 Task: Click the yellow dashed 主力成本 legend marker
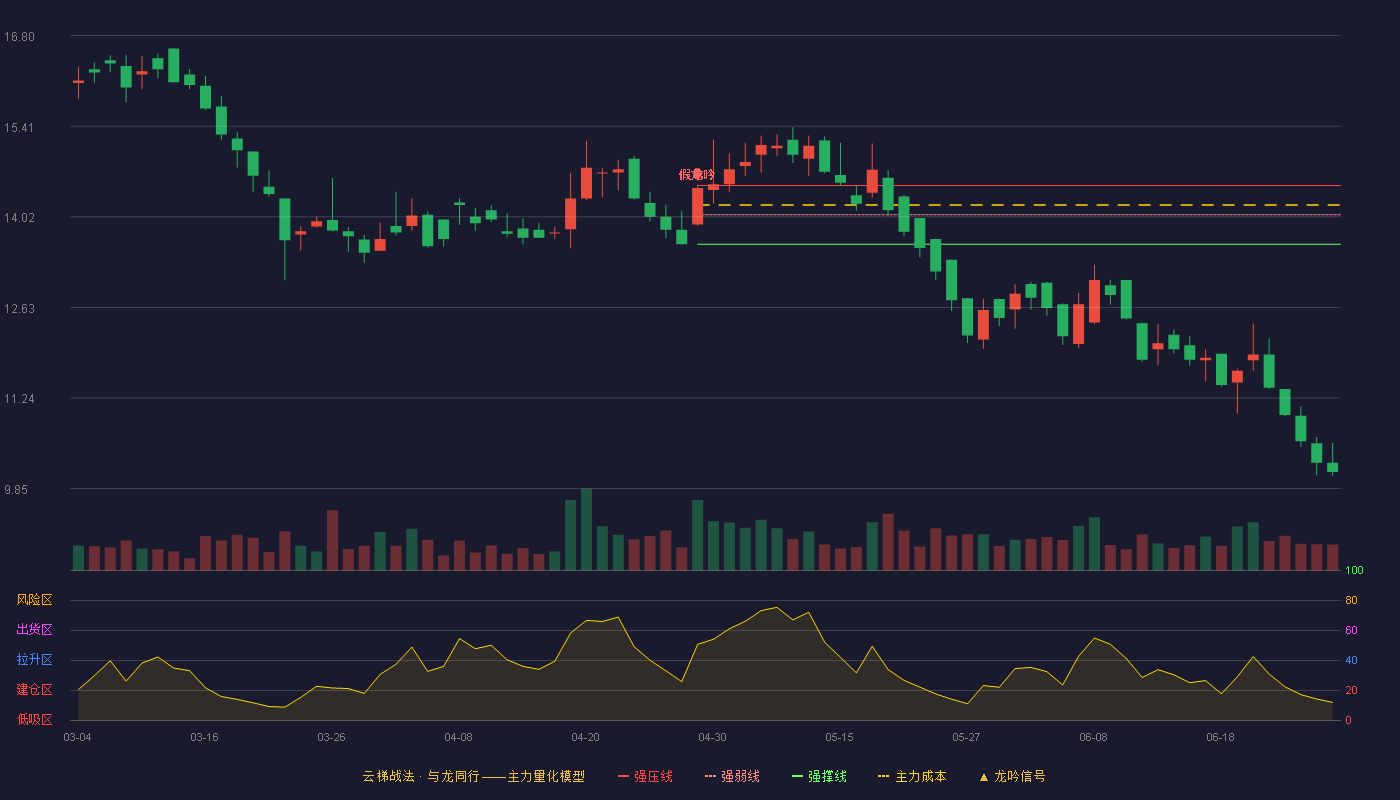coord(884,776)
